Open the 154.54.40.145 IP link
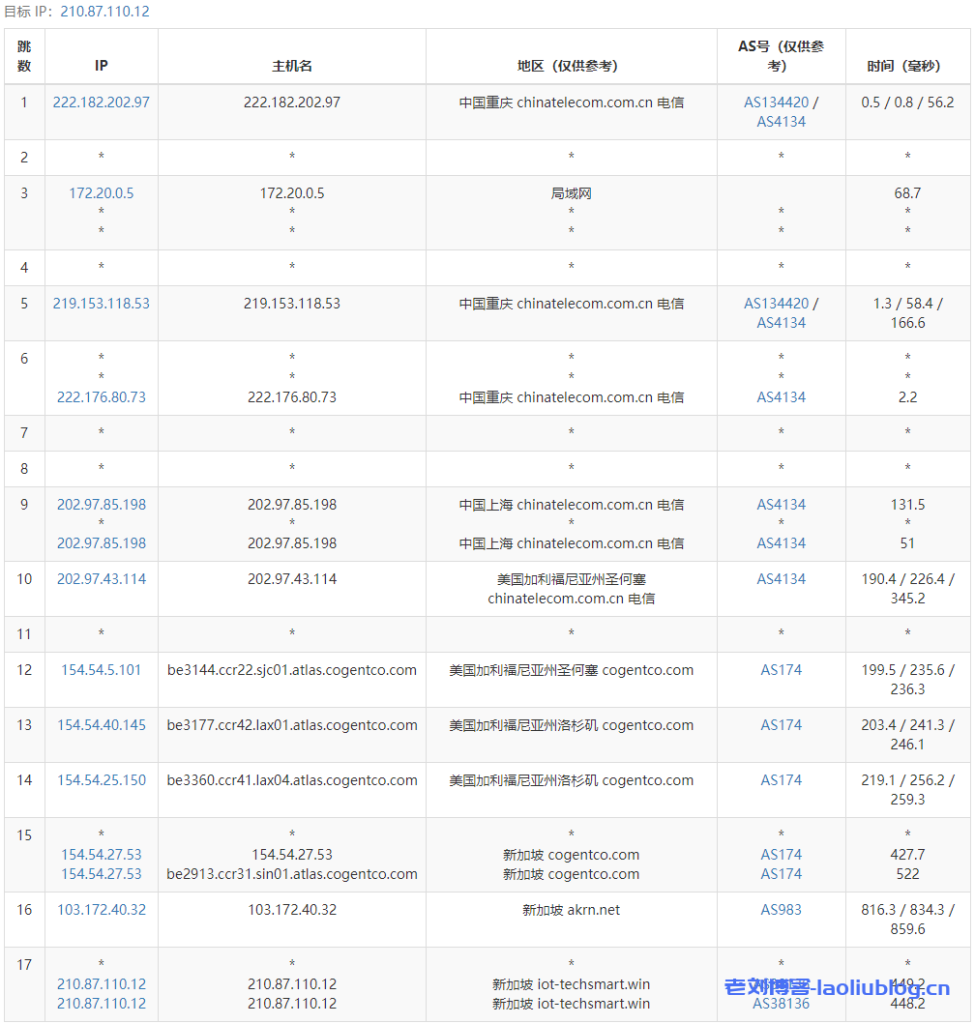 click(100, 725)
